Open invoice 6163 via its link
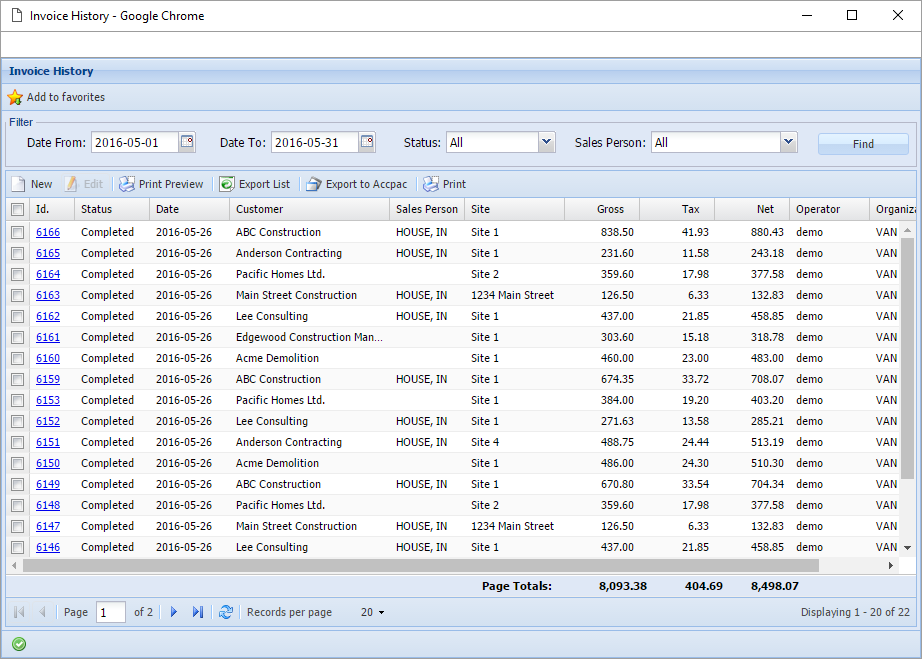The width and height of the screenshot is (922, 659). coord(47,295)
